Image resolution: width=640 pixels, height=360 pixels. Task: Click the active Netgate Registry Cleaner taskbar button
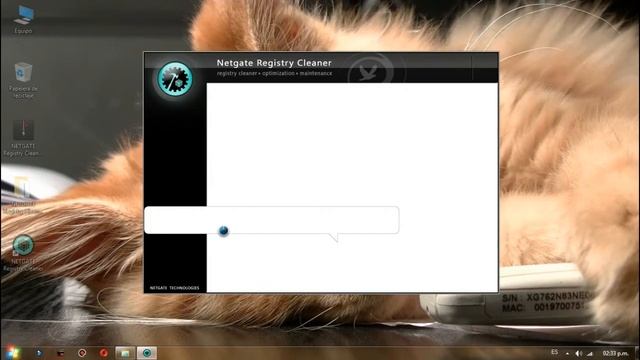147,353
